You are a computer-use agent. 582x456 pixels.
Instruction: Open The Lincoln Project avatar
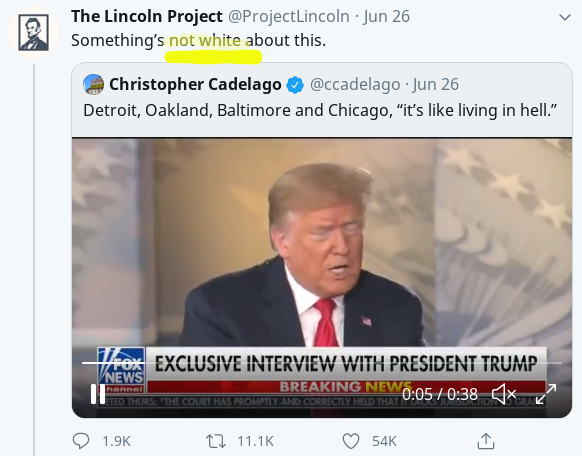click(33, 33)
